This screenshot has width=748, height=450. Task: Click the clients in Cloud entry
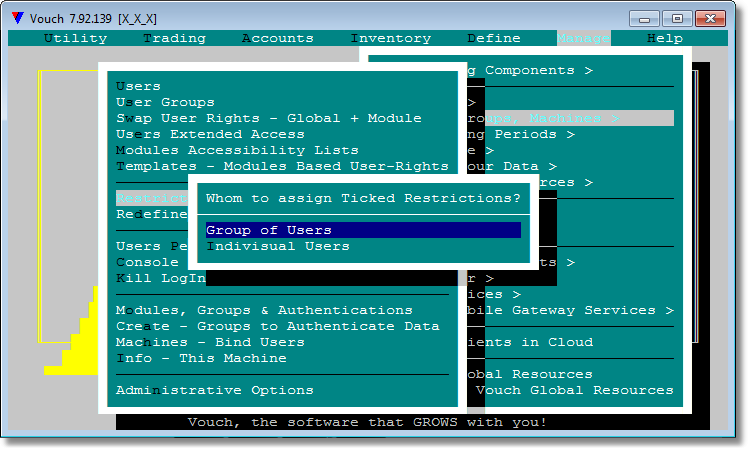click(530, 342)
